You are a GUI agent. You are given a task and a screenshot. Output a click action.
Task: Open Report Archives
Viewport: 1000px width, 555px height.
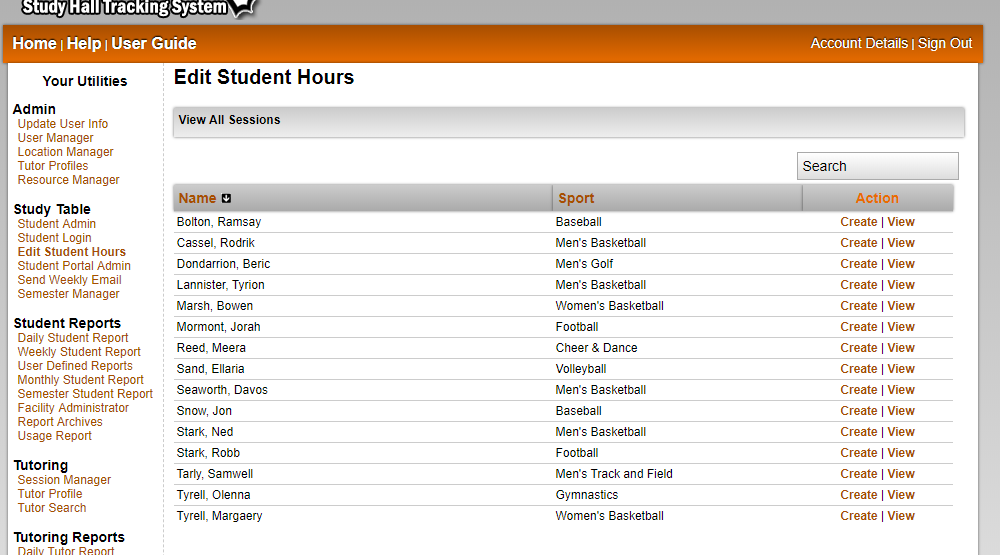(x=60, y=422)
